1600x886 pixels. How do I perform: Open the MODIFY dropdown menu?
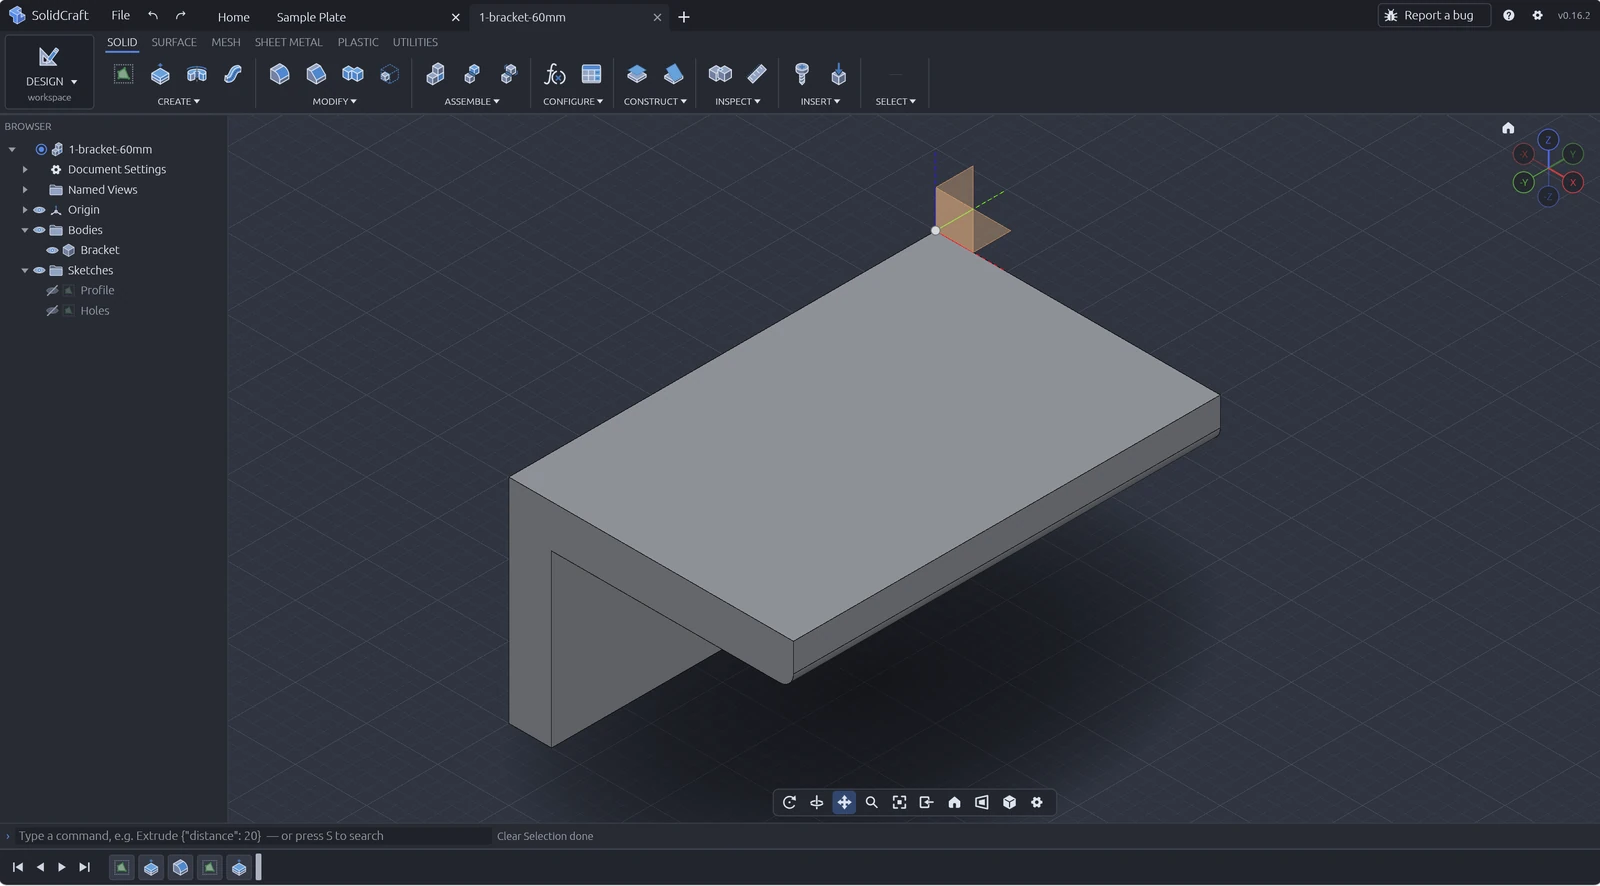334,102
